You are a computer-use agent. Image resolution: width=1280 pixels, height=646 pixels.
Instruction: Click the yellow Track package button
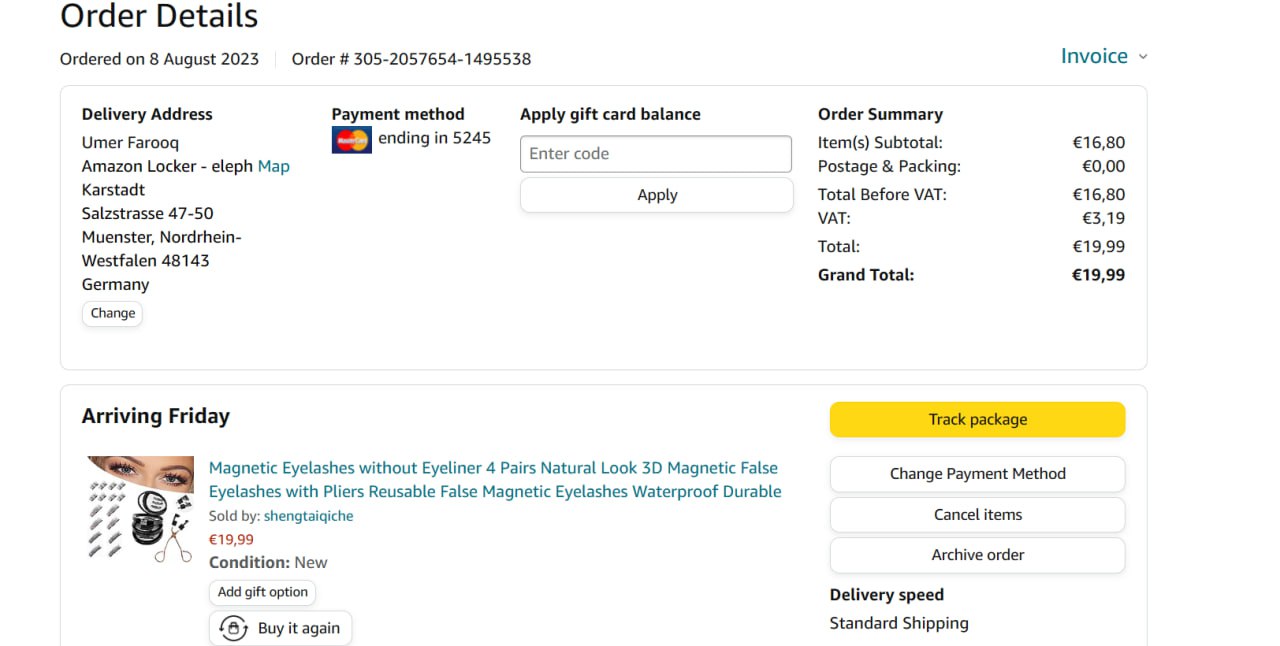[977, 420]
